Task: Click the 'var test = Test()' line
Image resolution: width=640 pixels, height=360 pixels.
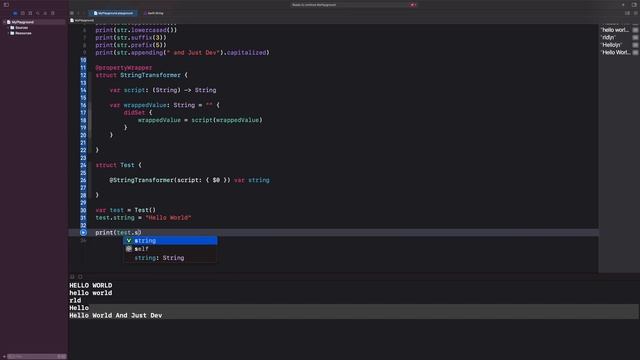Action: (125, 210)
